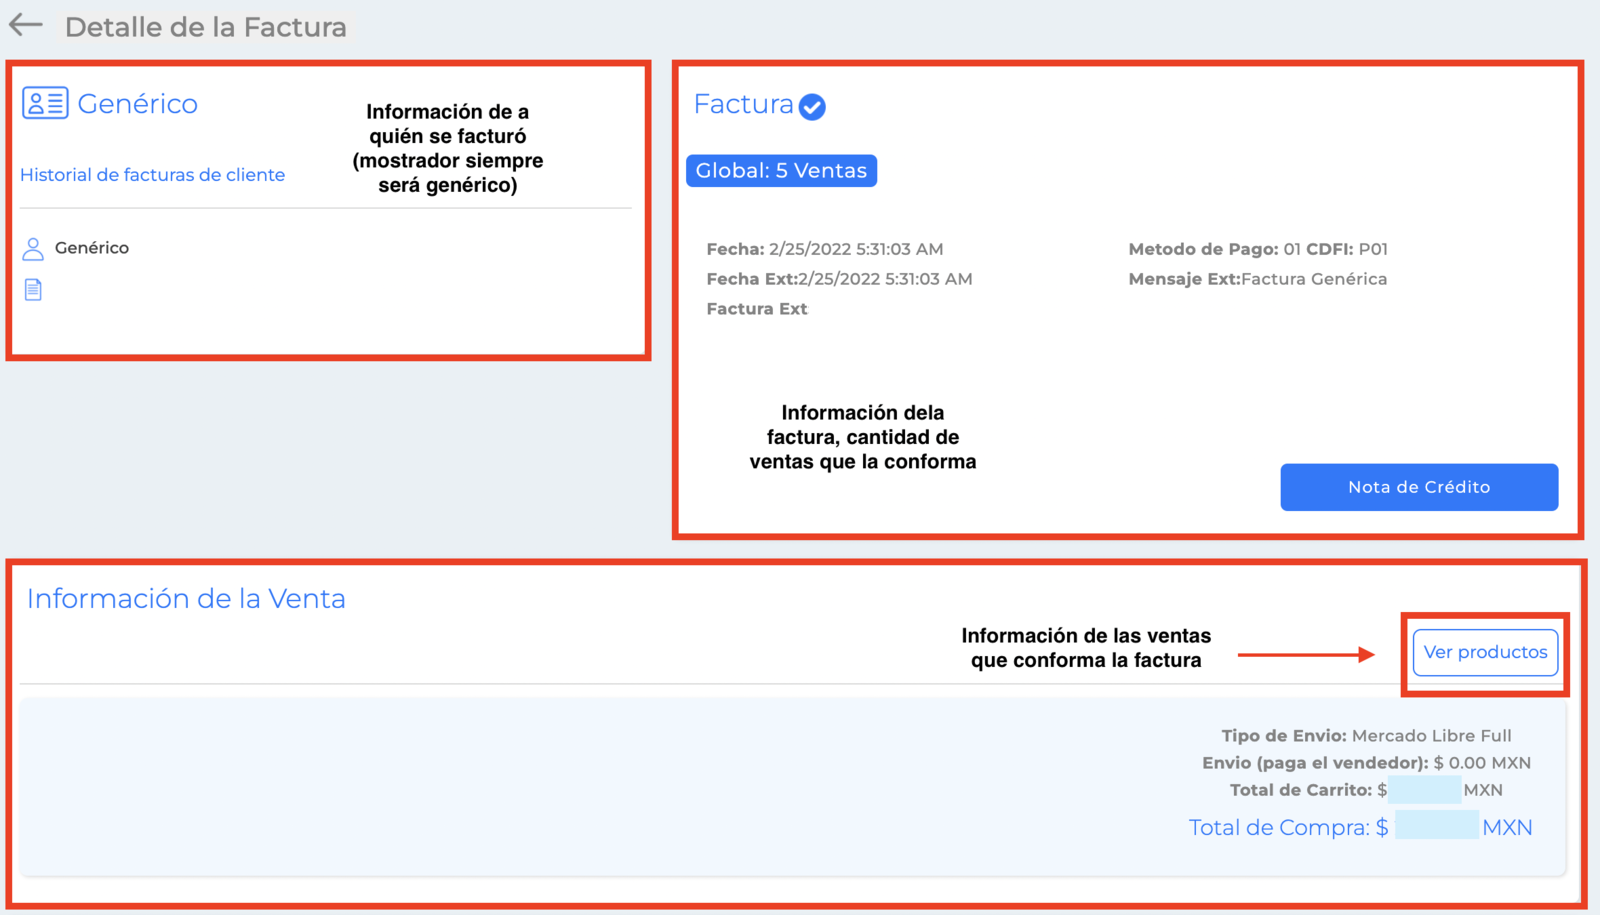Click the hidden Total de Carrito amount field
This screenshot has height=915, width=1600.
click(1424, 789)
